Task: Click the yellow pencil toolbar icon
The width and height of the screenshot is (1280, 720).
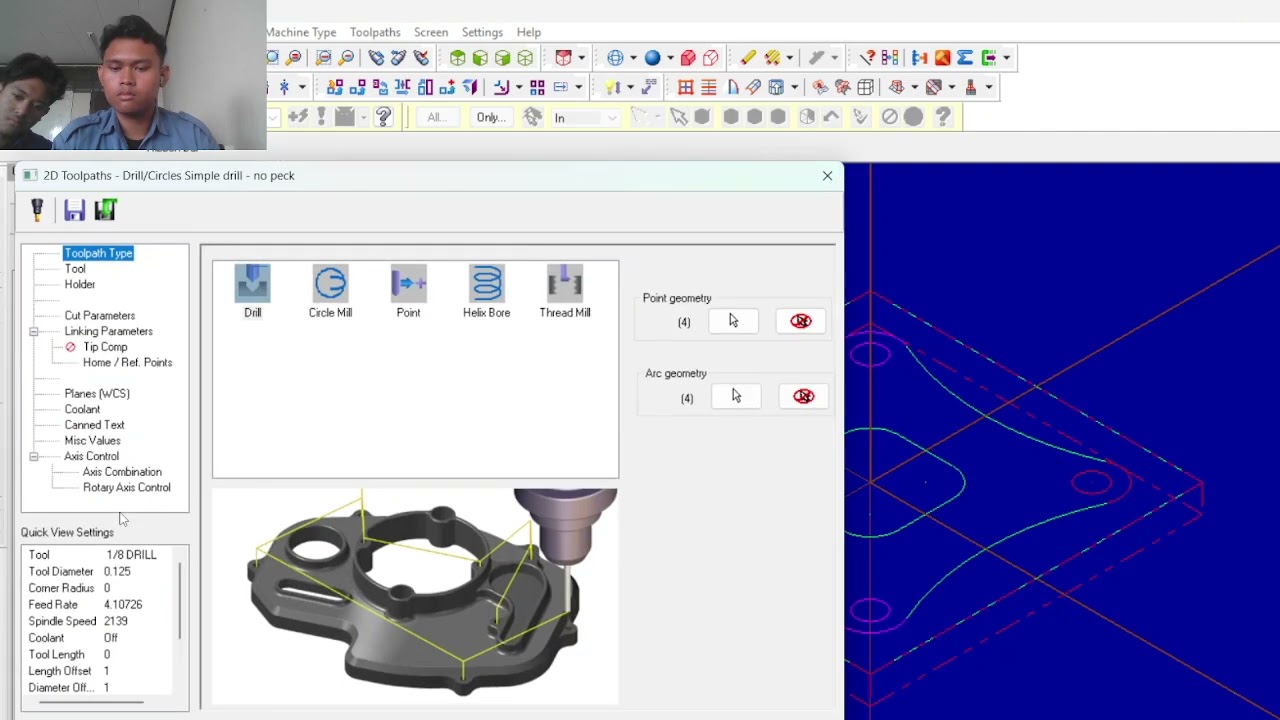Action: (x=748, y=58)
